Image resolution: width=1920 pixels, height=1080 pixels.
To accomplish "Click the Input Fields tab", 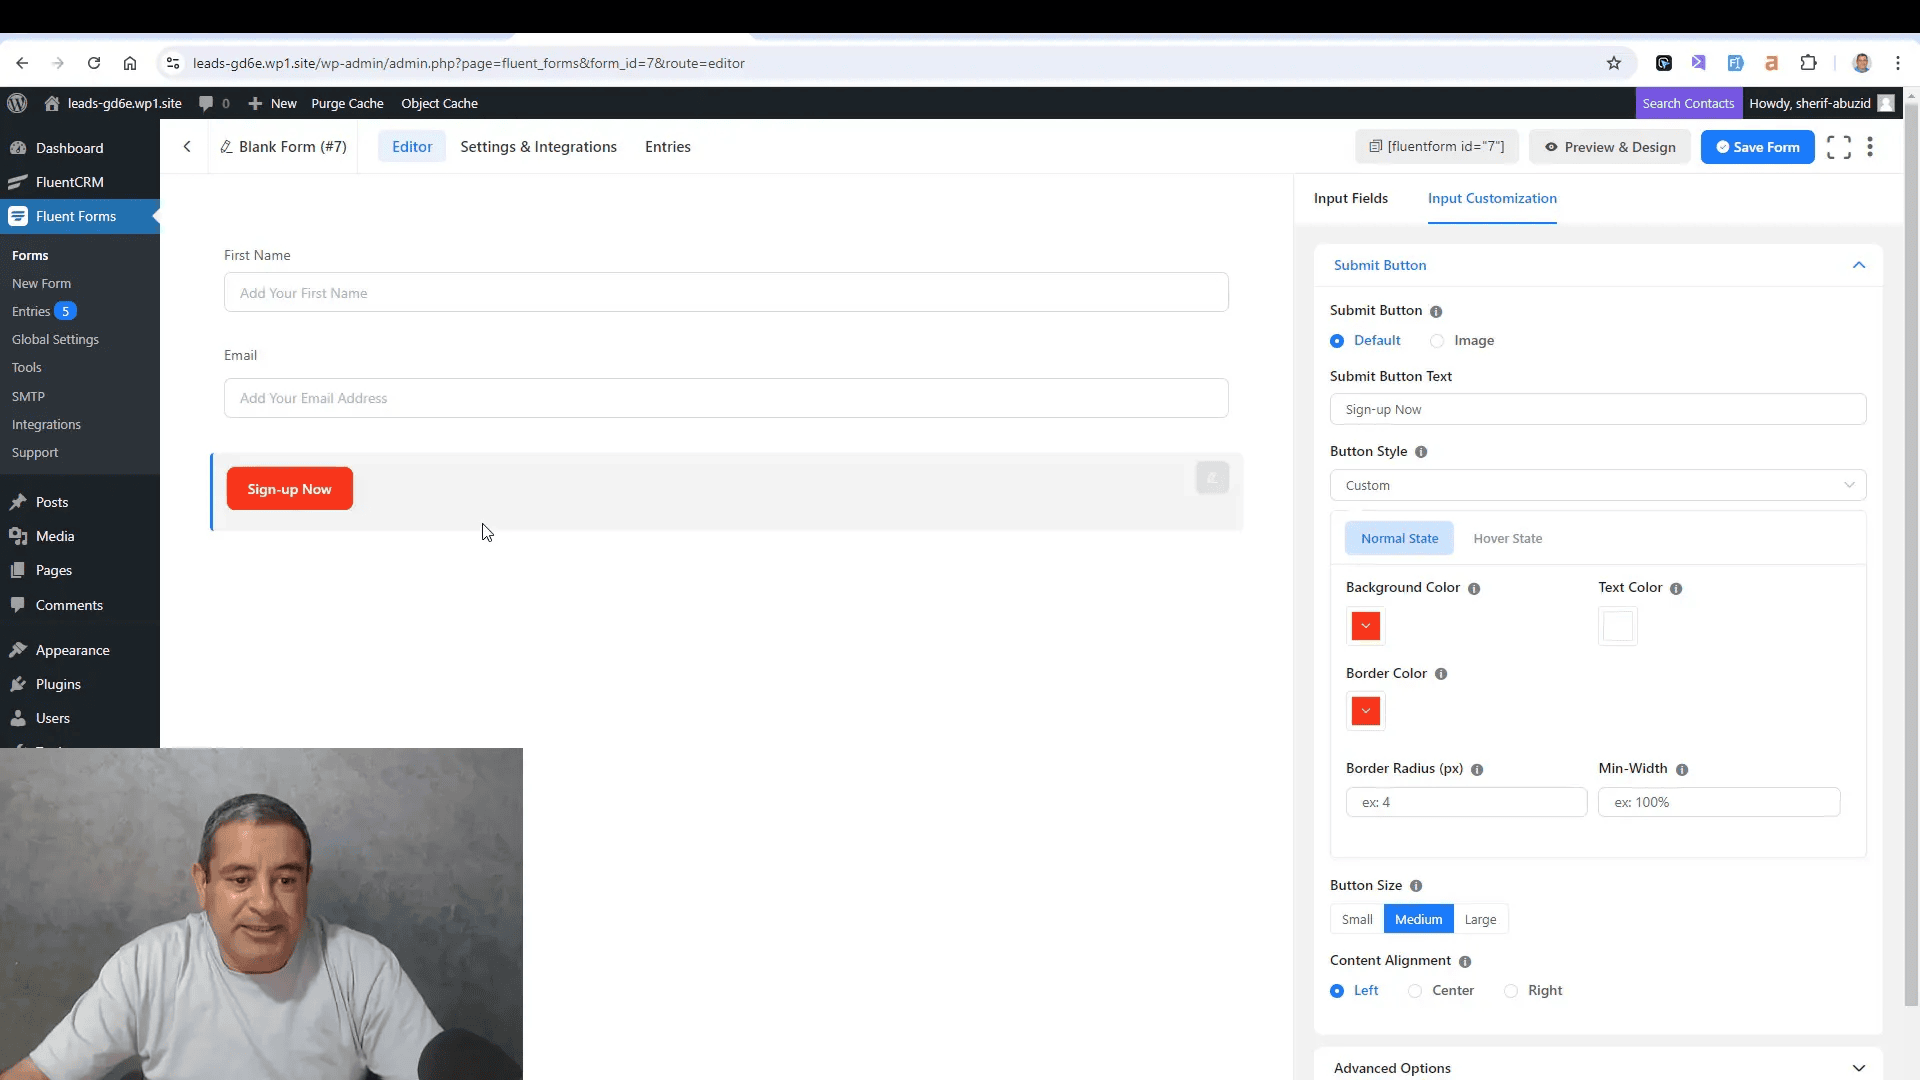I will 1350,198.
